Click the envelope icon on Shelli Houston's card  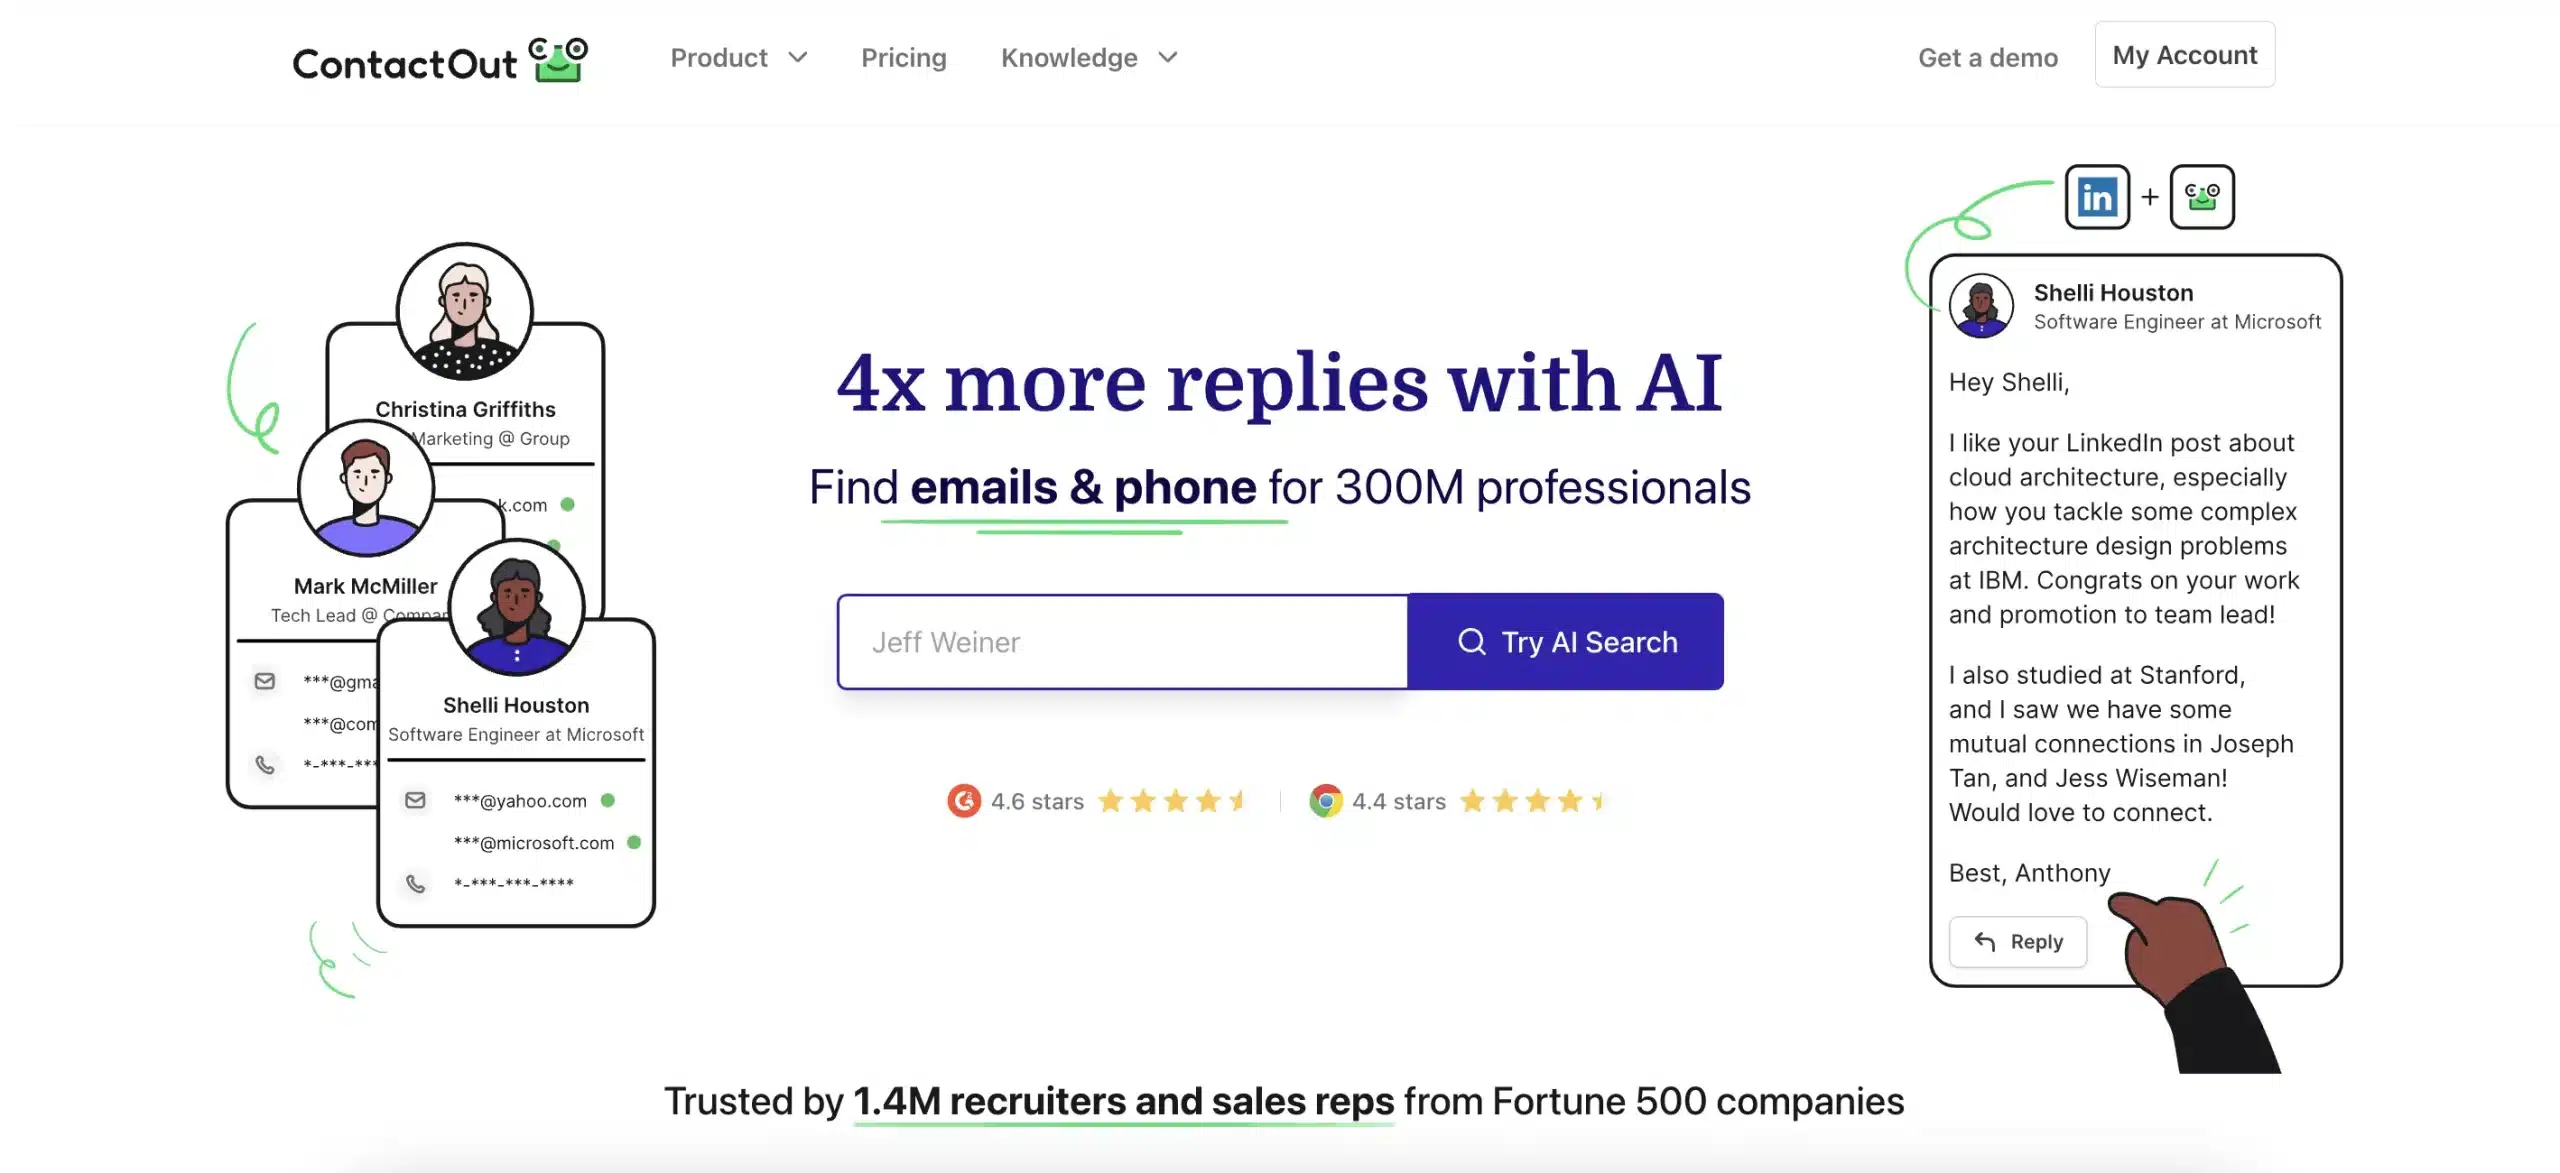415,800
